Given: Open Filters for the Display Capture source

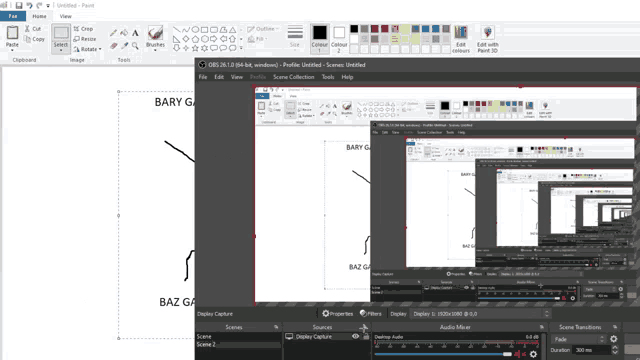Looking at the screenshot, I should pos(371,313).
